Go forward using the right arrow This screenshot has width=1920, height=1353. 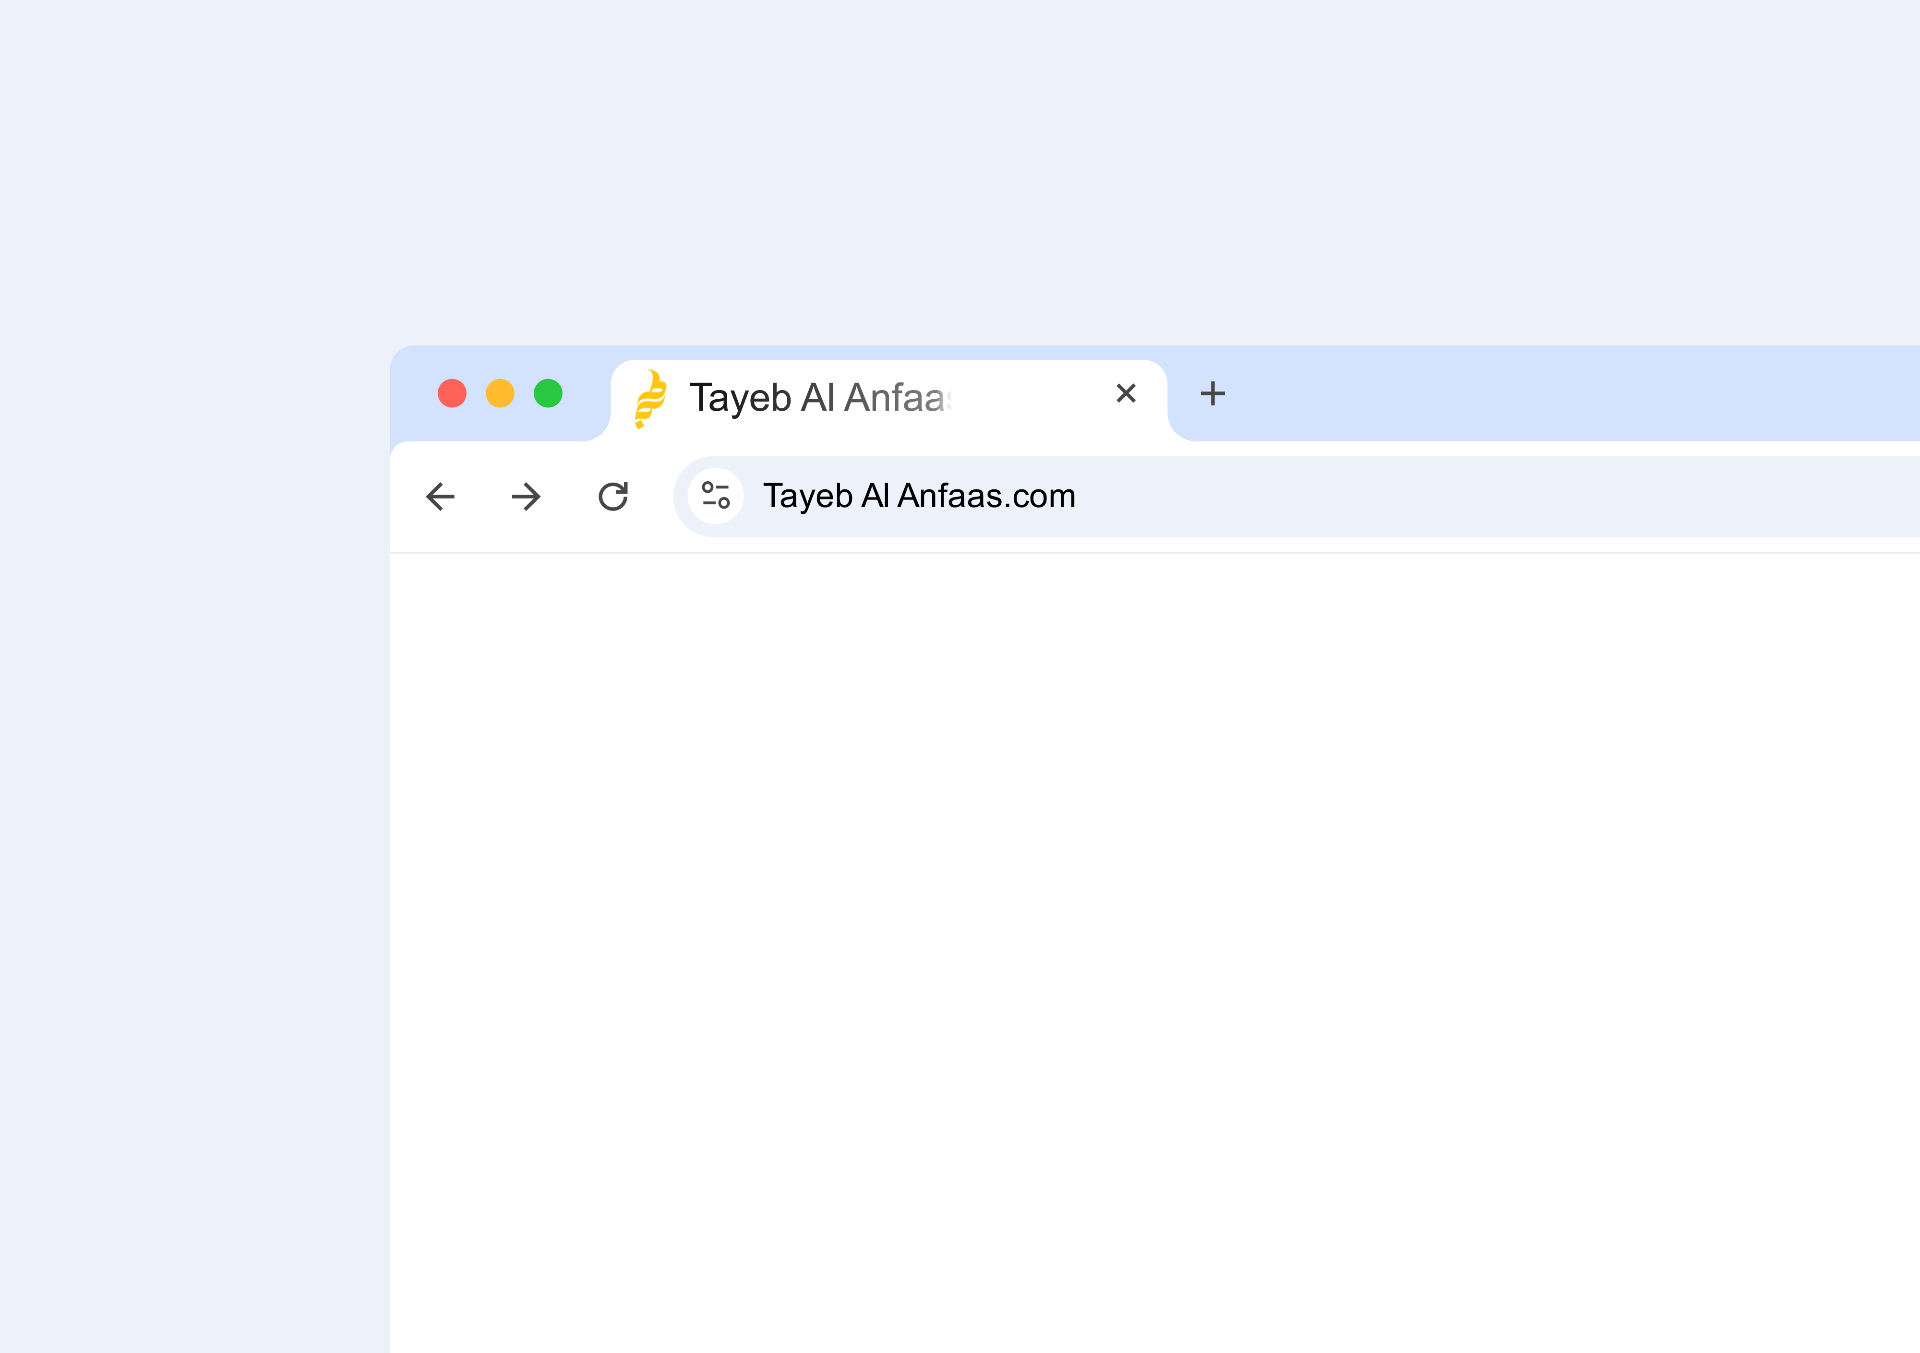point(526,496)
